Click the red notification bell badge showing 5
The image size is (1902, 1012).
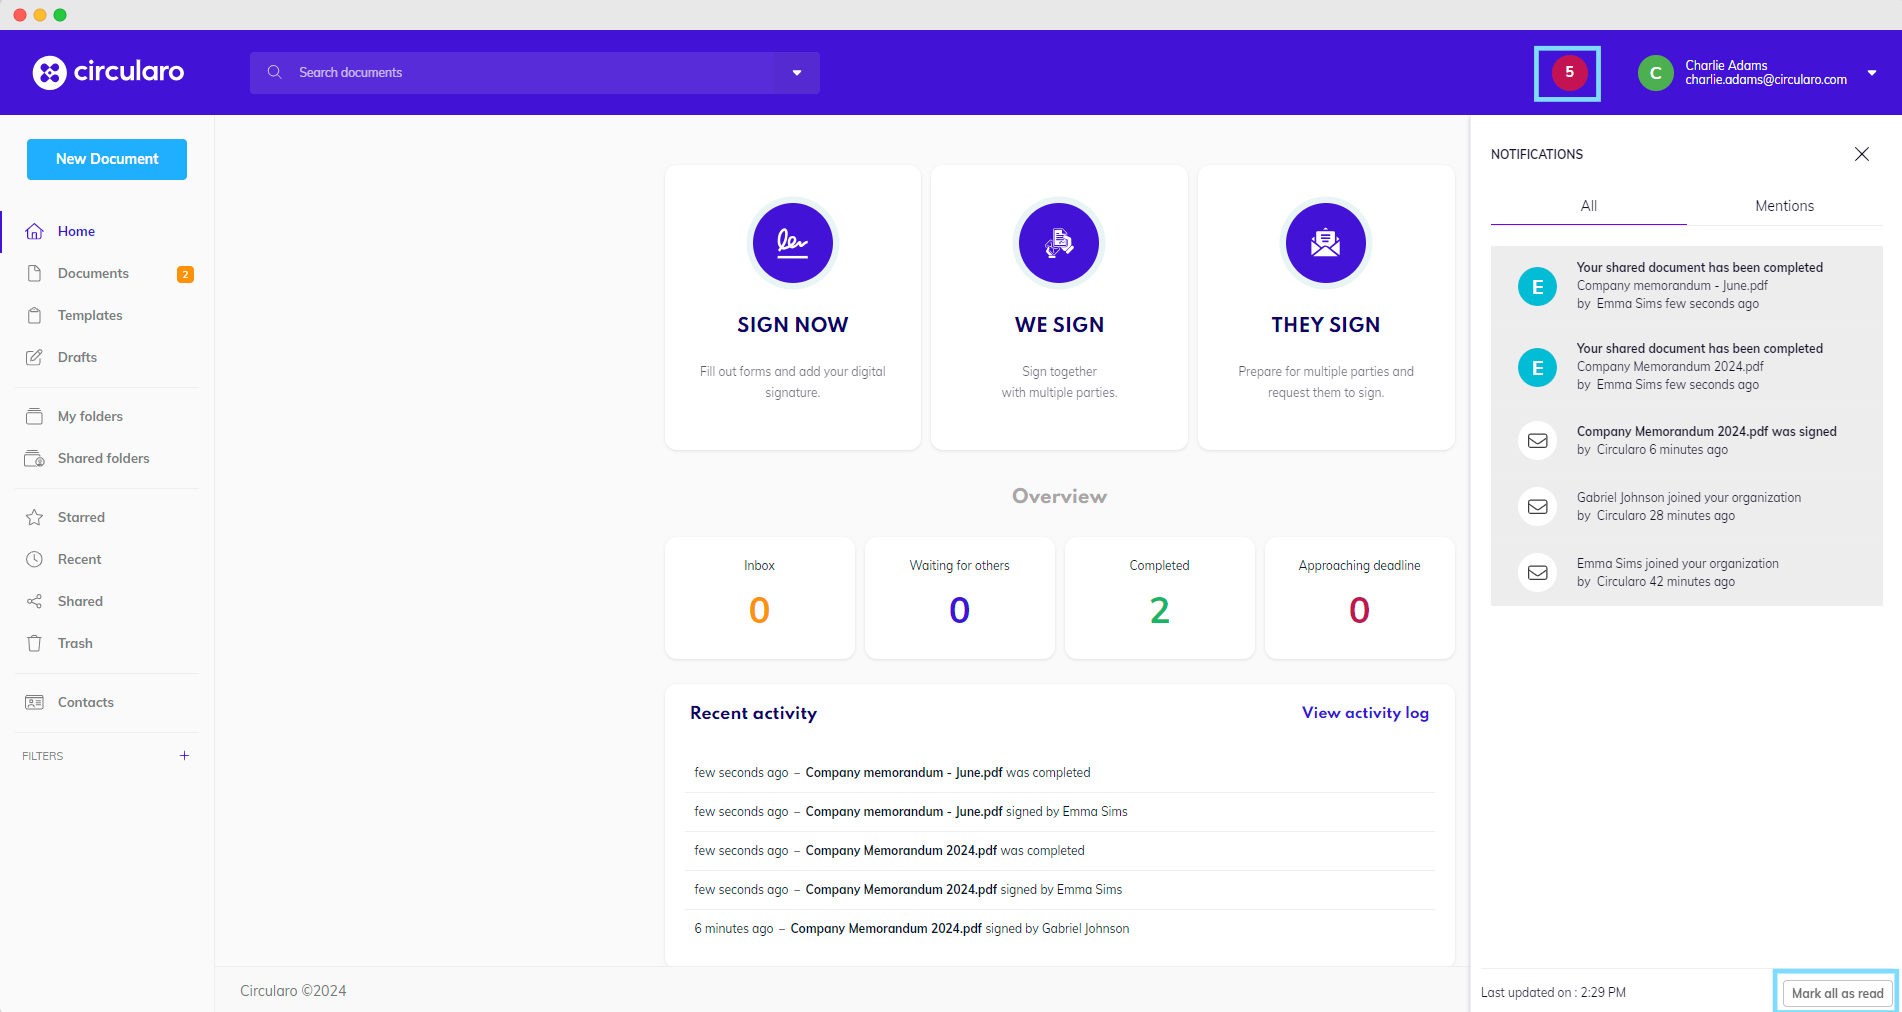click(1568, 73)
